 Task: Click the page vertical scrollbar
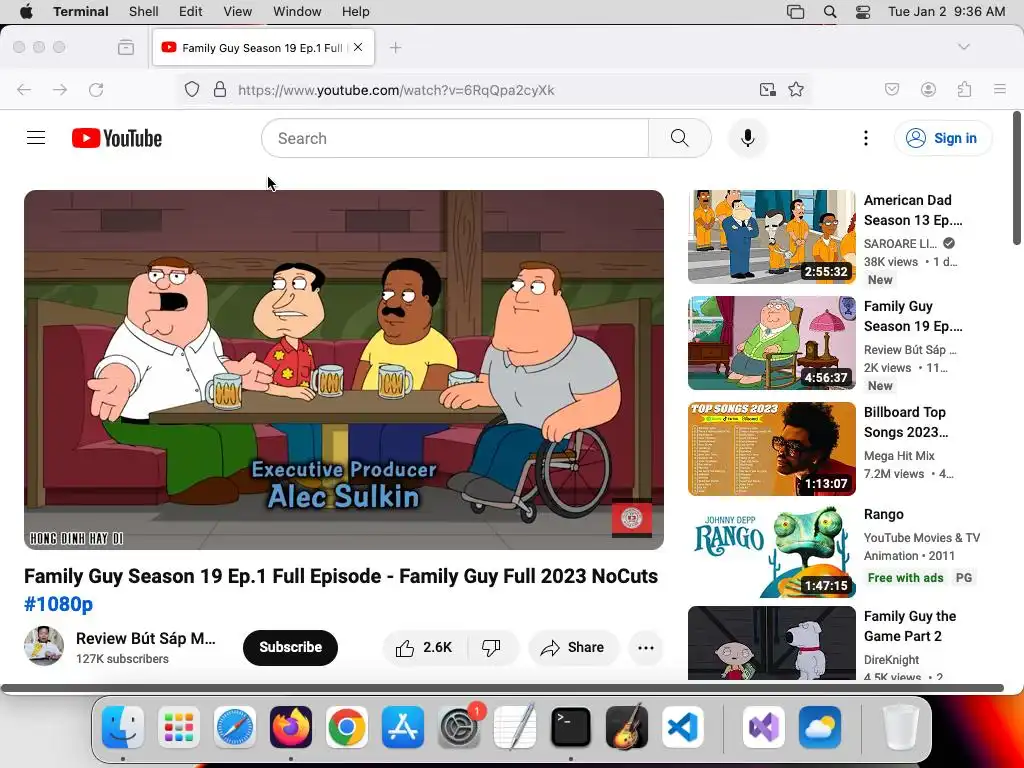point(1016,178)
